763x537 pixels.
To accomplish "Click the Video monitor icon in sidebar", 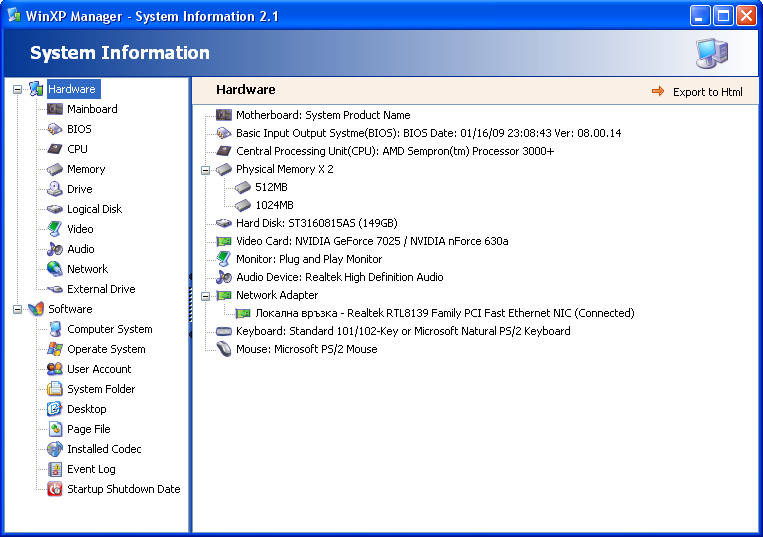I will coord(54,229).
